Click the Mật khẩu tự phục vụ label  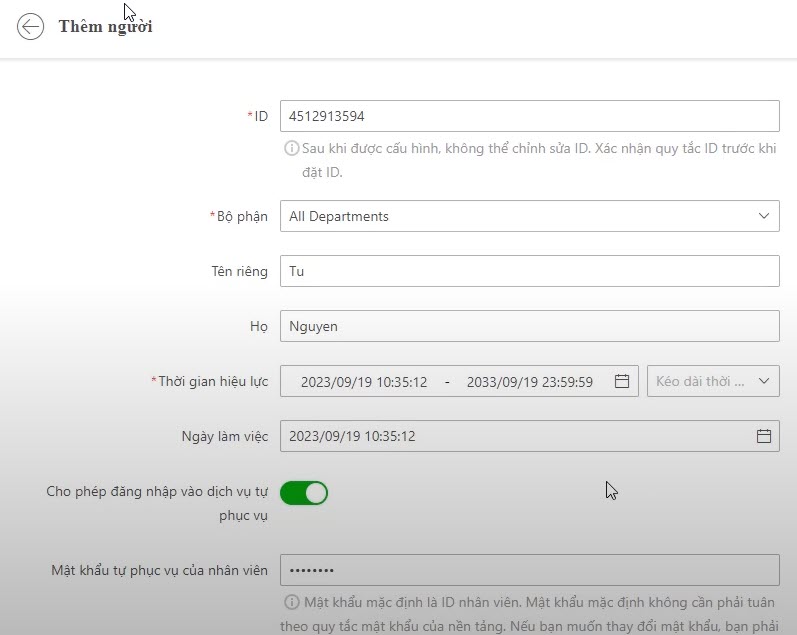click(x=160, y=570)
